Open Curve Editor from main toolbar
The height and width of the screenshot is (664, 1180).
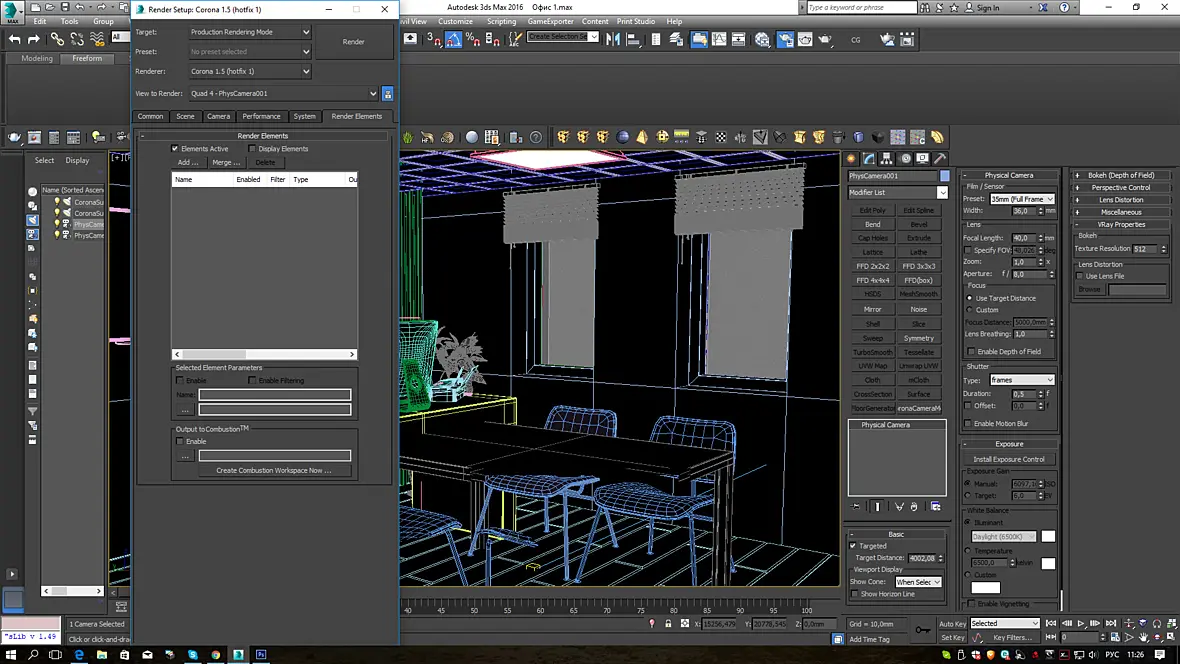tap(719, 39)
